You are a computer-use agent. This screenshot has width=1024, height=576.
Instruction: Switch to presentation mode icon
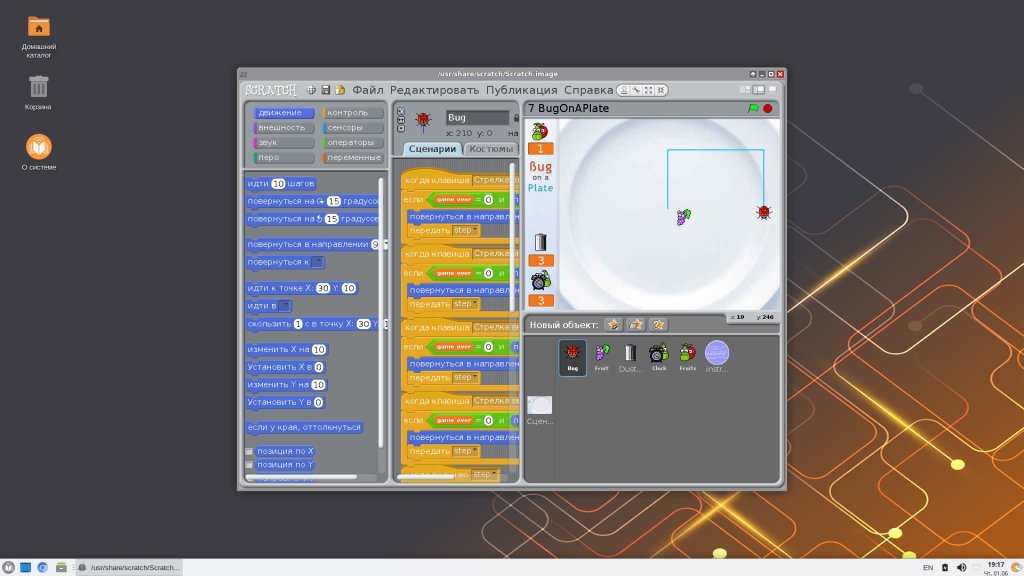pyautogui.click(x=773, y=90)
